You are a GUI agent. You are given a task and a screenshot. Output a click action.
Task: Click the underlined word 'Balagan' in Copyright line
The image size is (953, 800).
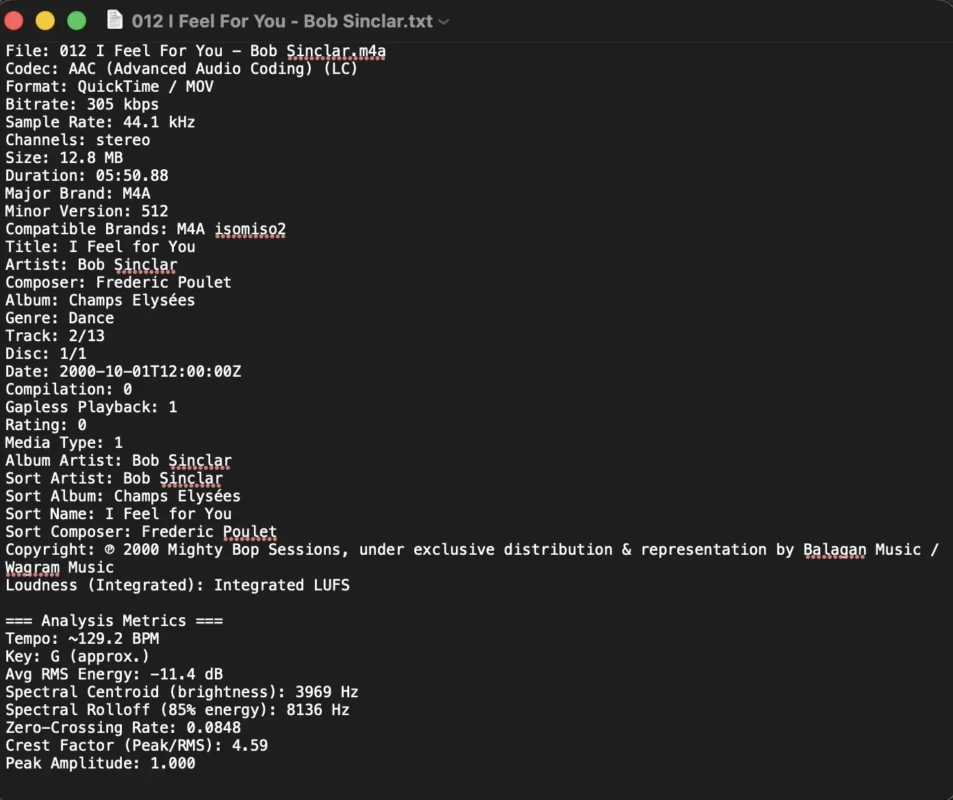pyautogui.click(x=835, y=550)
